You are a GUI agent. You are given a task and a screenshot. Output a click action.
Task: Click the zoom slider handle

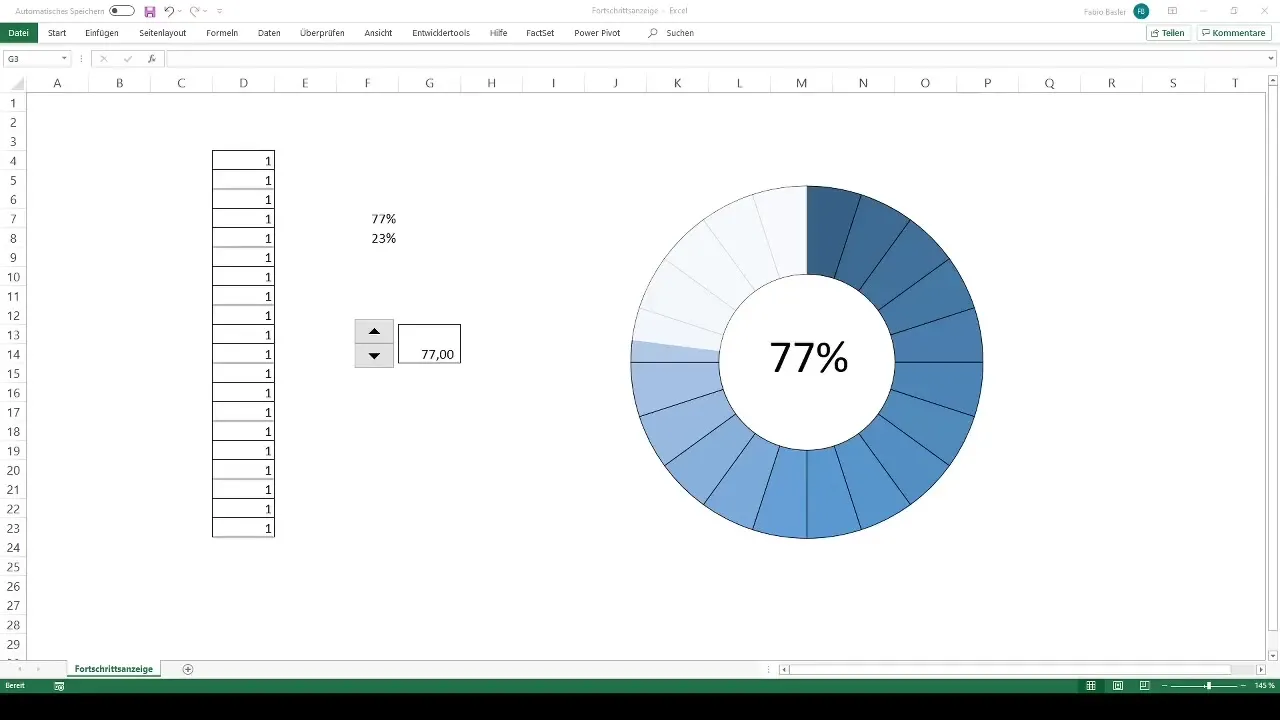click(x=1209, y=686)
